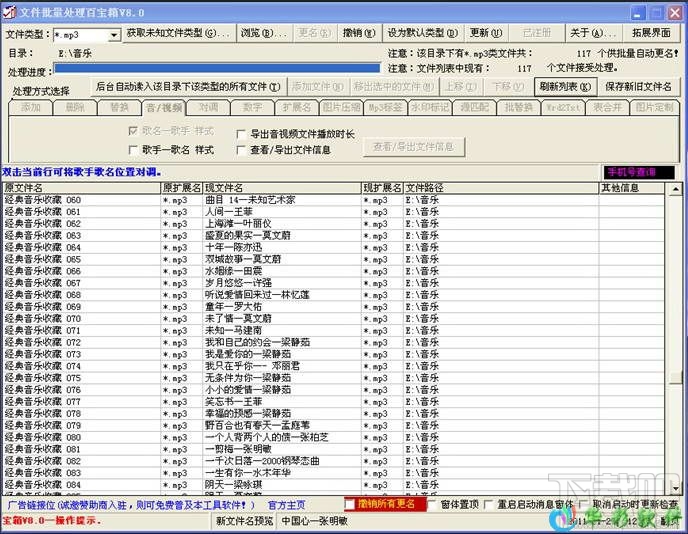Viewport: 688px width, 534px height.
Task: Switch to the 音/视频 tab
Action: click(164, 108)
